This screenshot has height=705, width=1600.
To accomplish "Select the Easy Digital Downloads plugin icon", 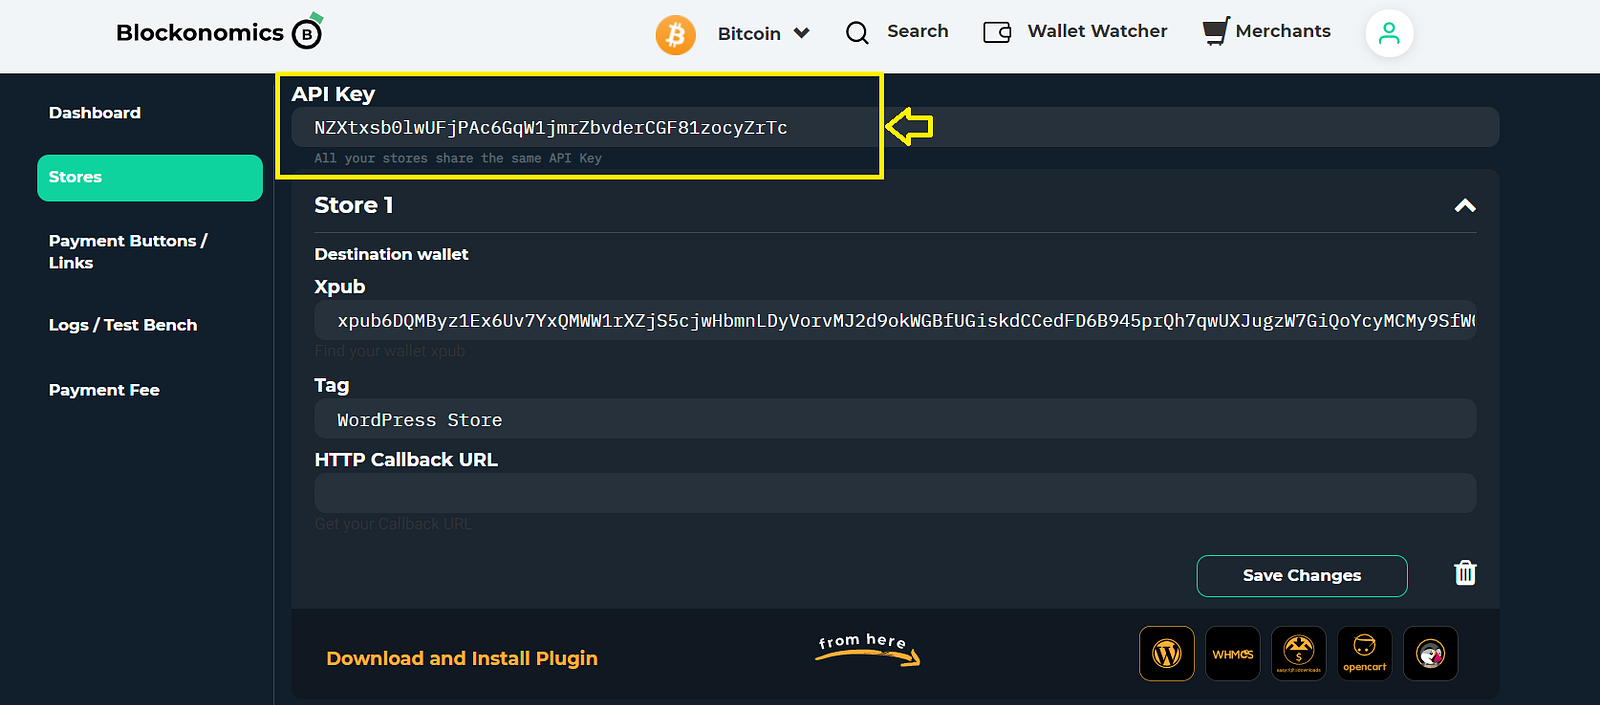I will pyautogui.click(x=1299, y=654).
